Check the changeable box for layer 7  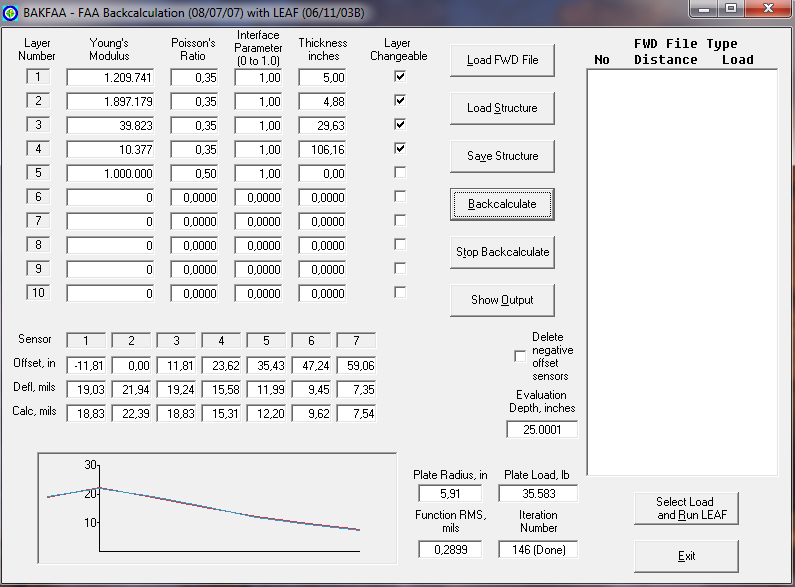pos(400,221)
